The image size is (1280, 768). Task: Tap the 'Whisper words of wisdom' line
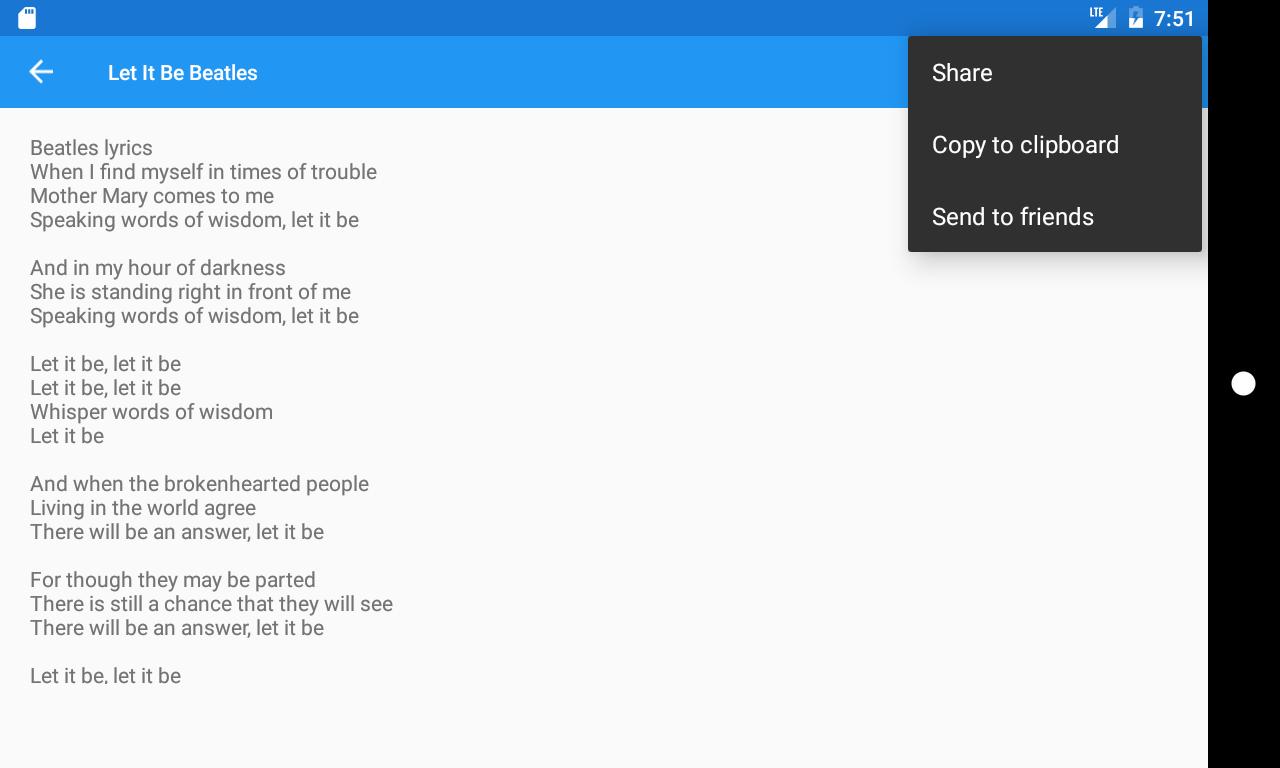(151, 412)
